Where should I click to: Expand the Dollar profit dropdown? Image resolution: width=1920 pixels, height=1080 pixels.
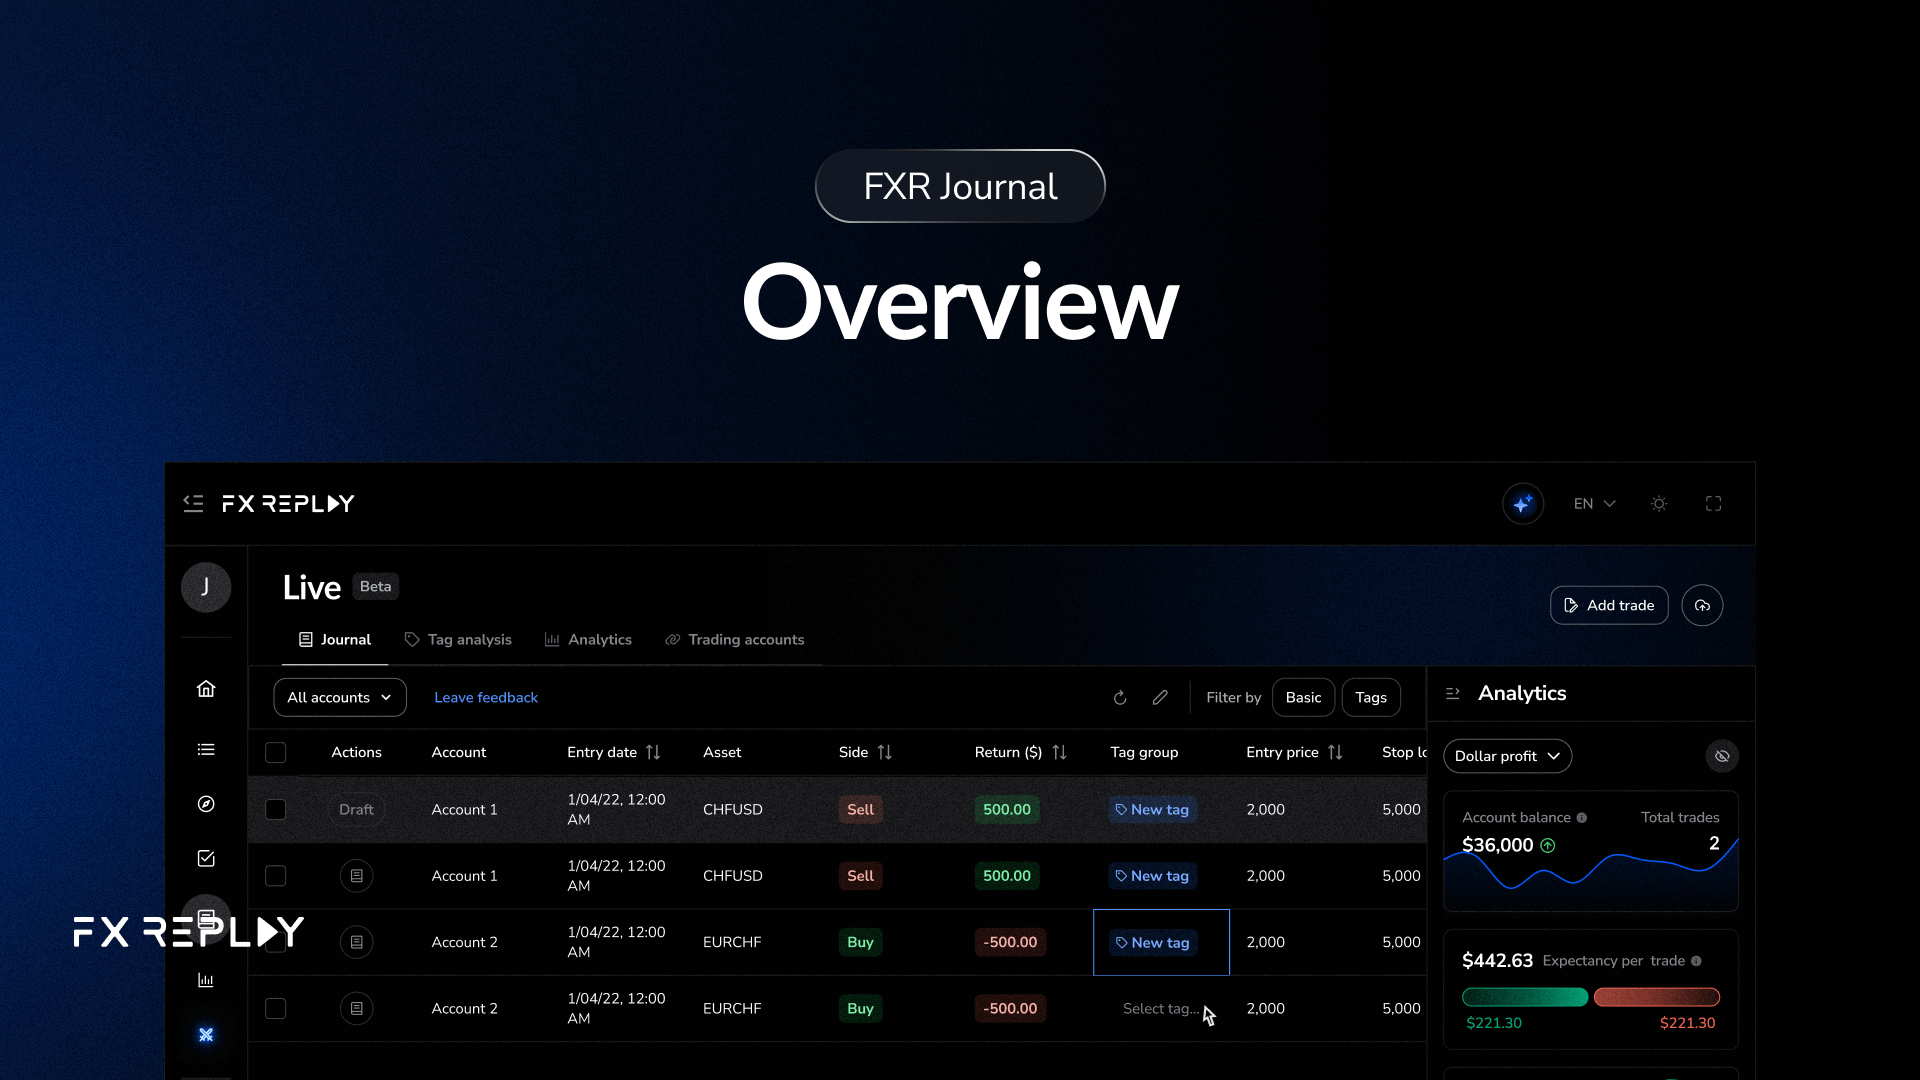(1507, 756)
